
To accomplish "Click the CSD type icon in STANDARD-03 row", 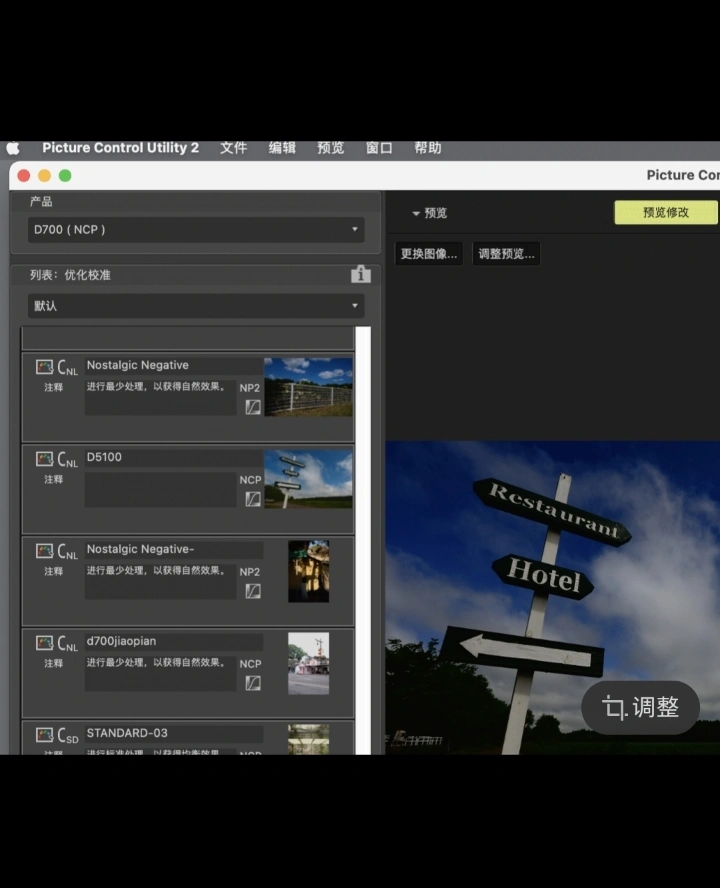I will click(67, 736).
